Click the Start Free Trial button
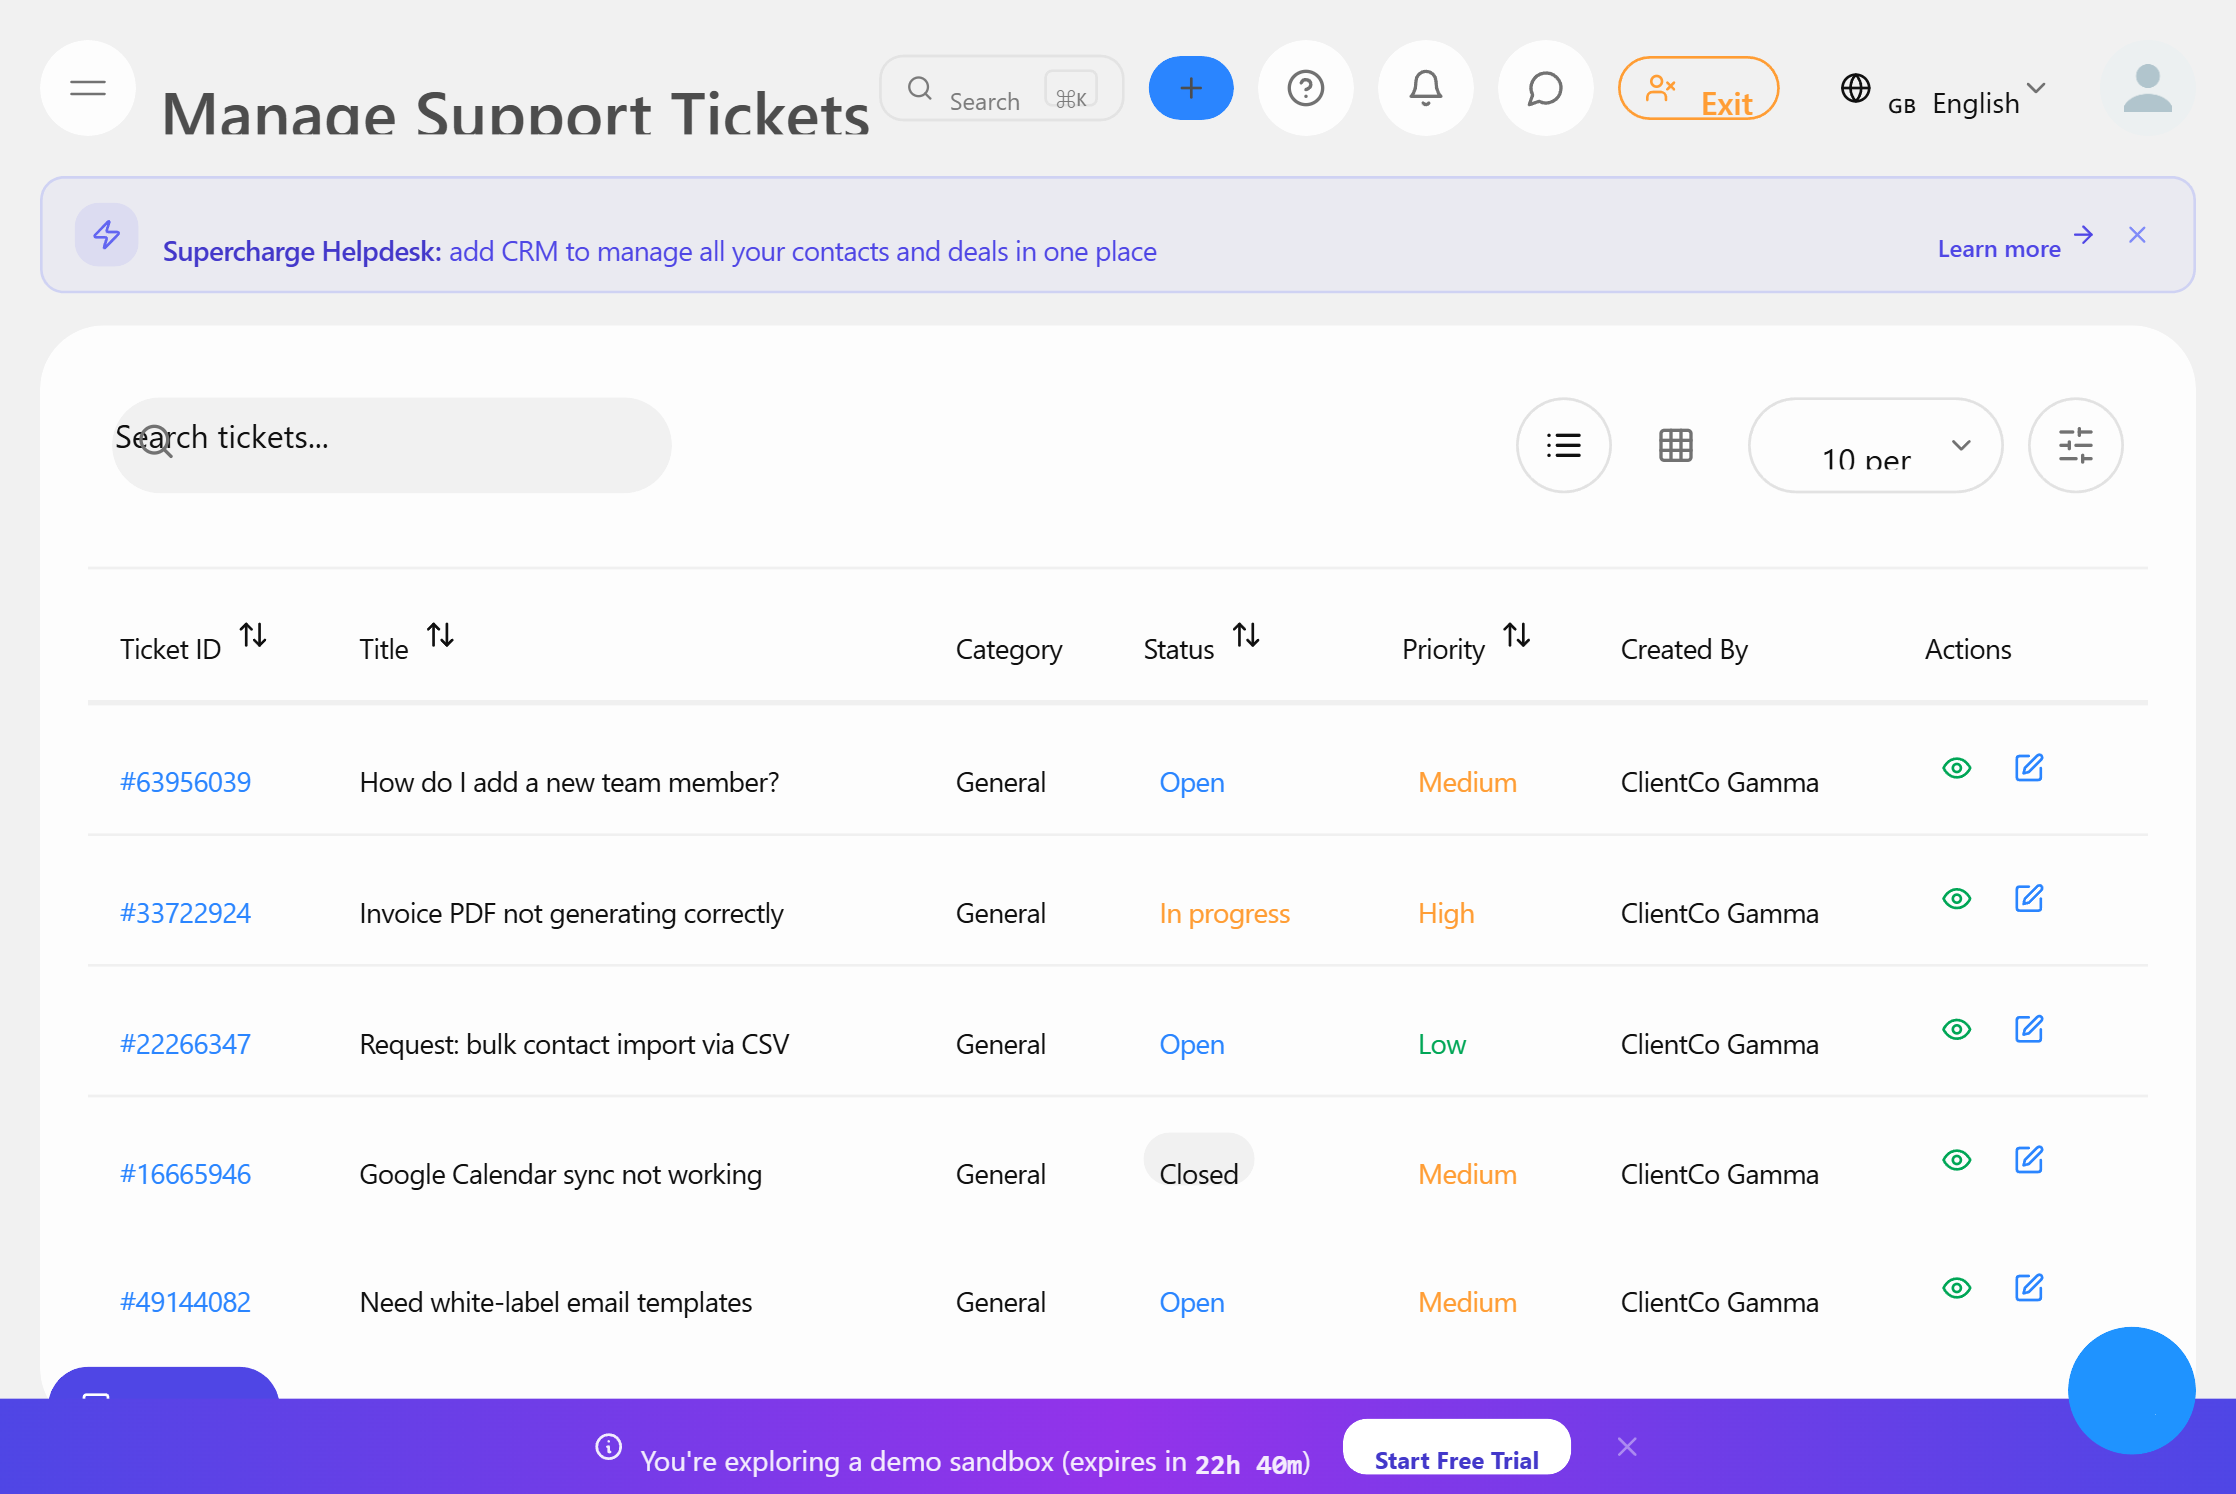 [1456, 1460]
